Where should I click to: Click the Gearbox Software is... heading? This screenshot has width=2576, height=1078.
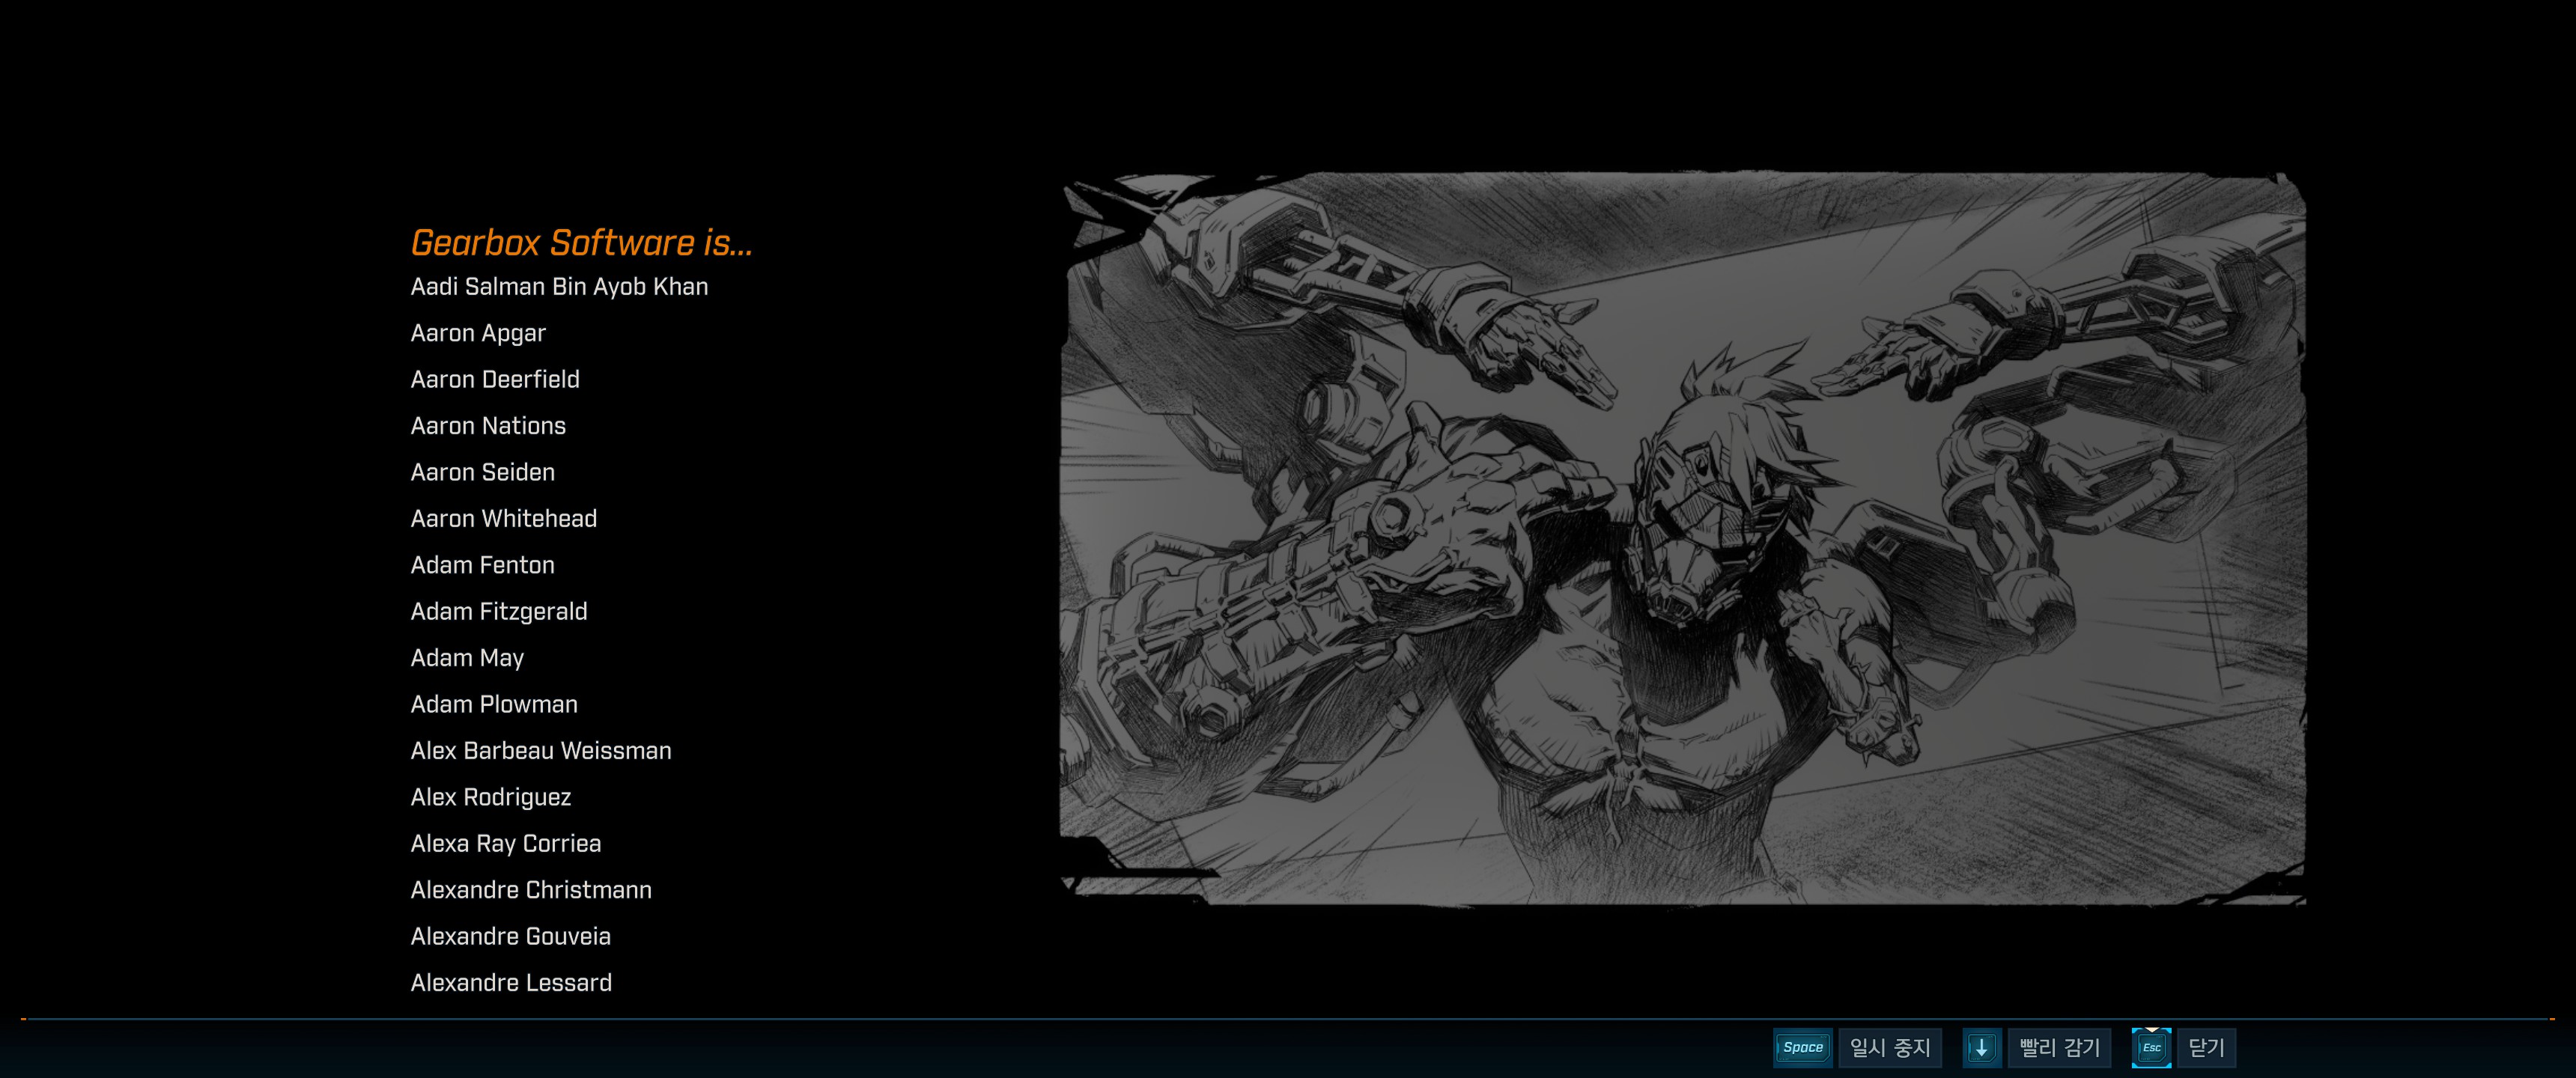[x=581, y=243]
